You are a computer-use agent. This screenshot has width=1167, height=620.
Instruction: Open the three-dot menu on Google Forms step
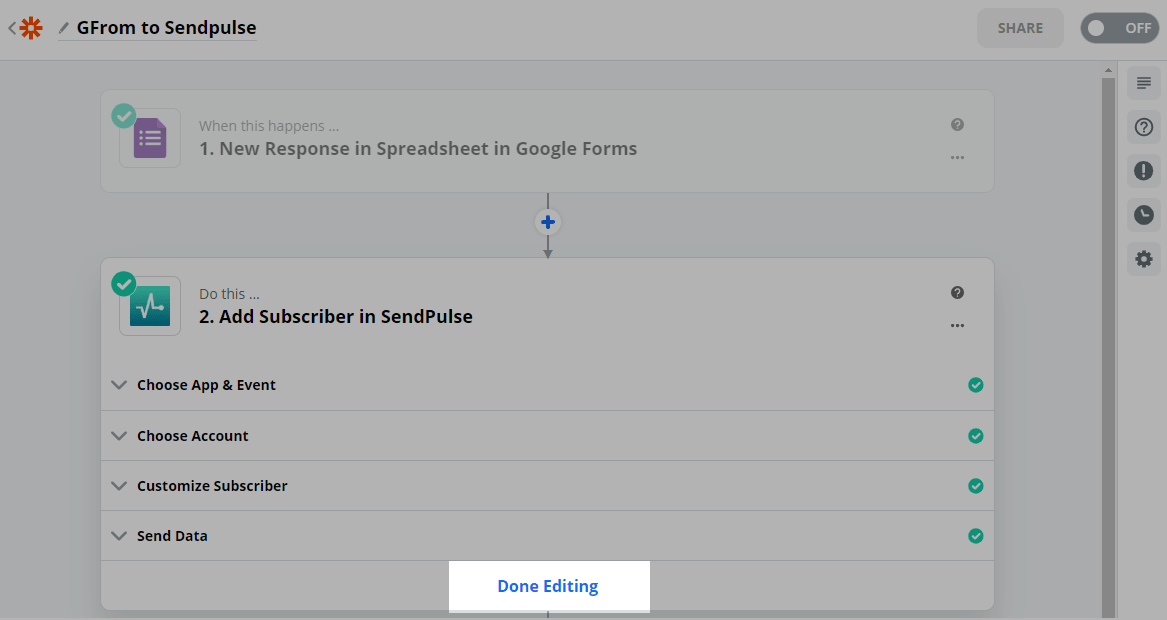point(957,158)
